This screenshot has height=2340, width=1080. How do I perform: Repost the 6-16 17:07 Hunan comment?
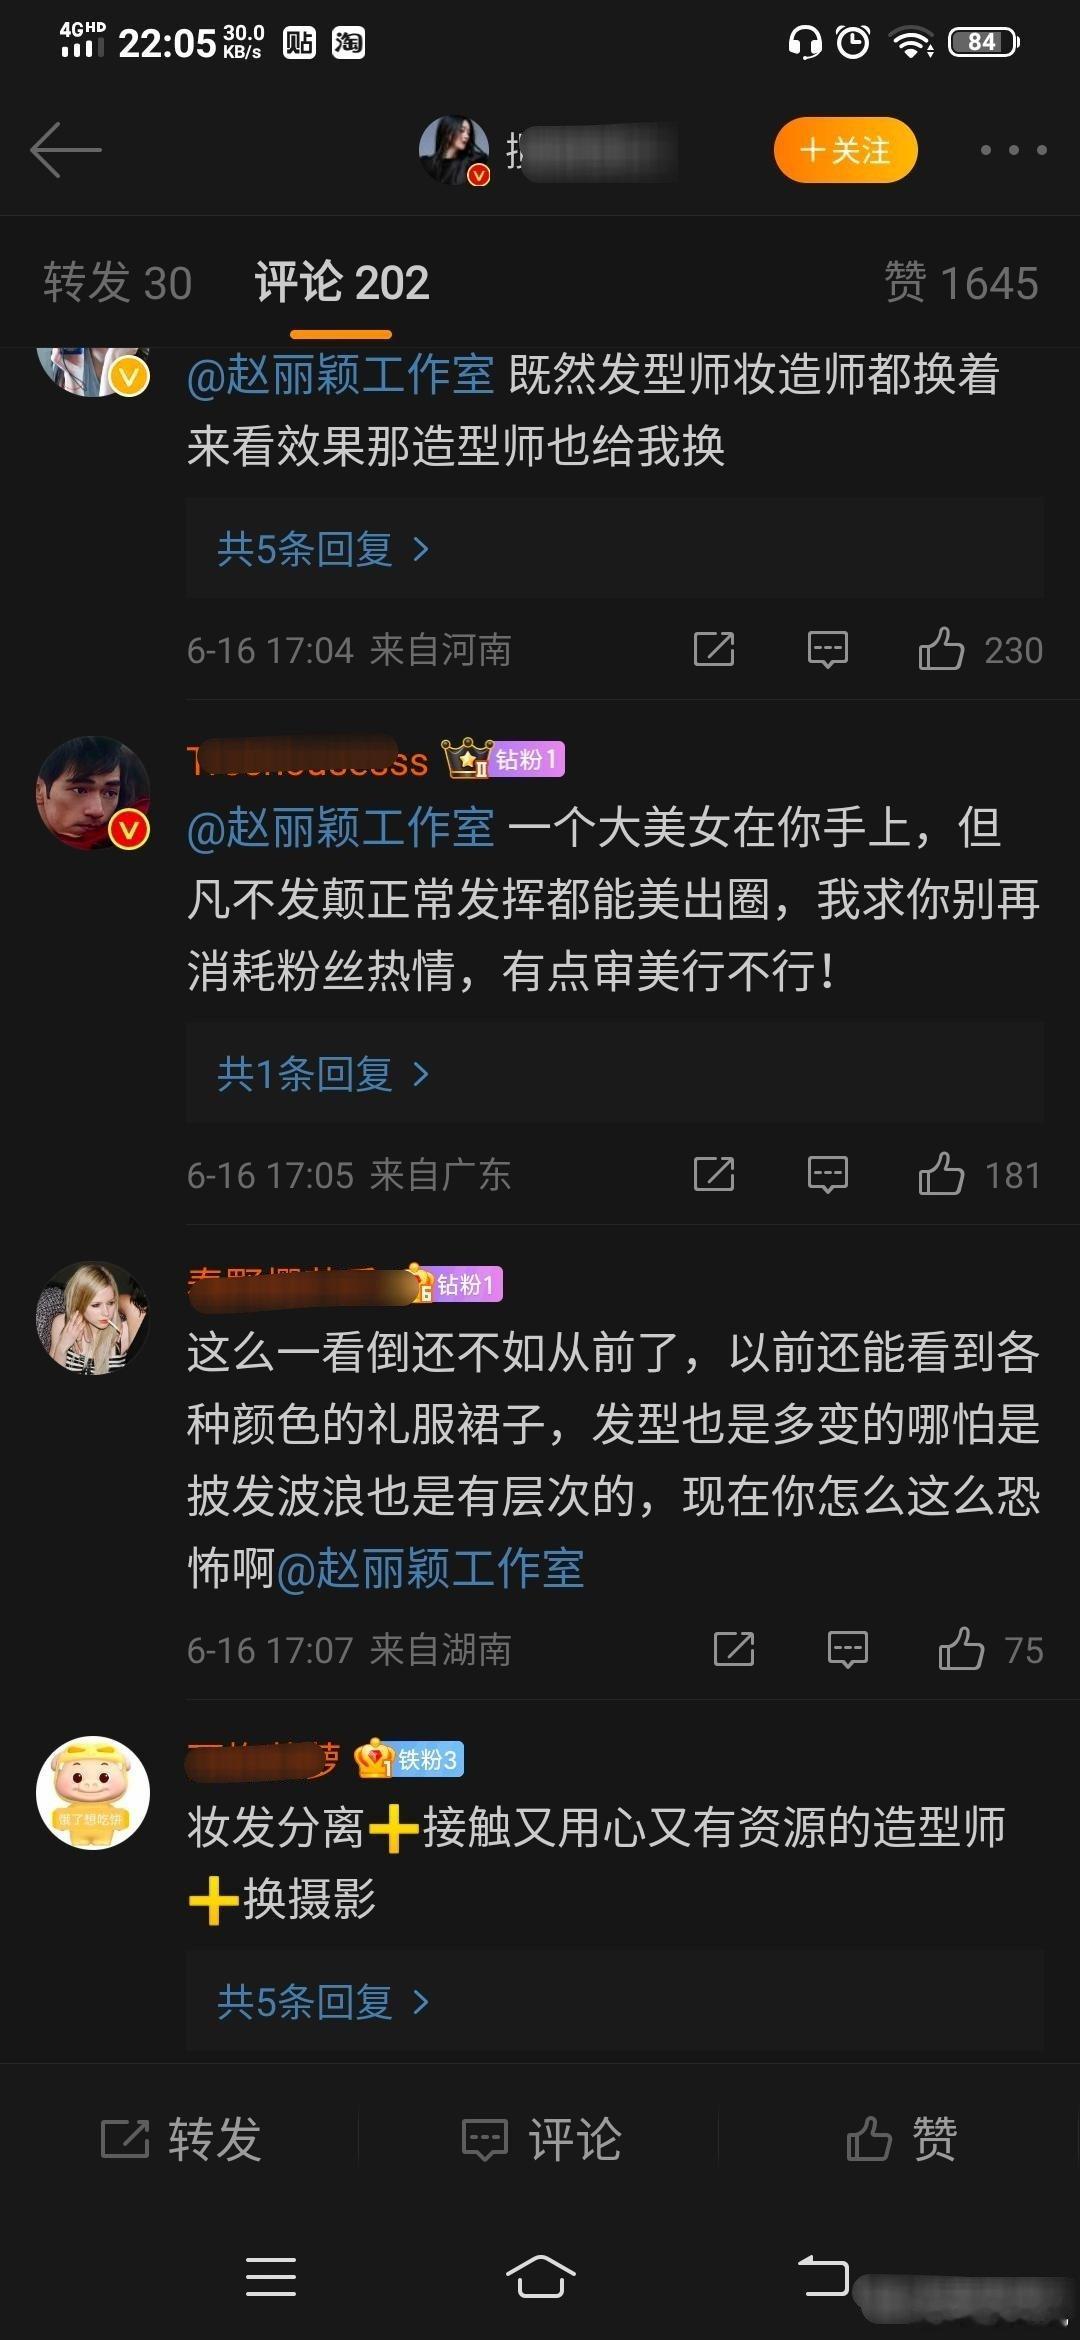pos(734,1649)
